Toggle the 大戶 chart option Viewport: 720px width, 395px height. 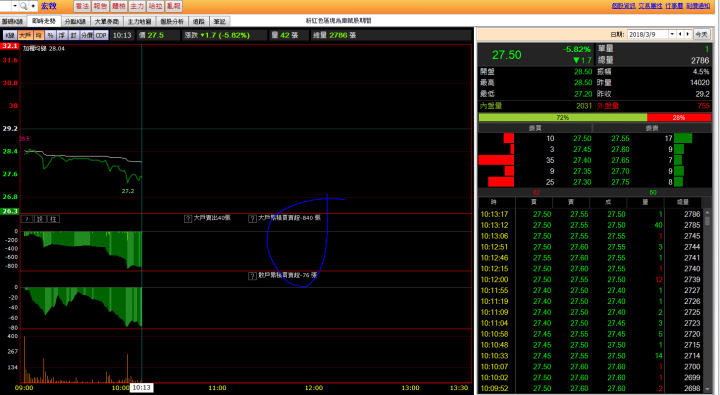pyautogui.click(x=25, y=35)
